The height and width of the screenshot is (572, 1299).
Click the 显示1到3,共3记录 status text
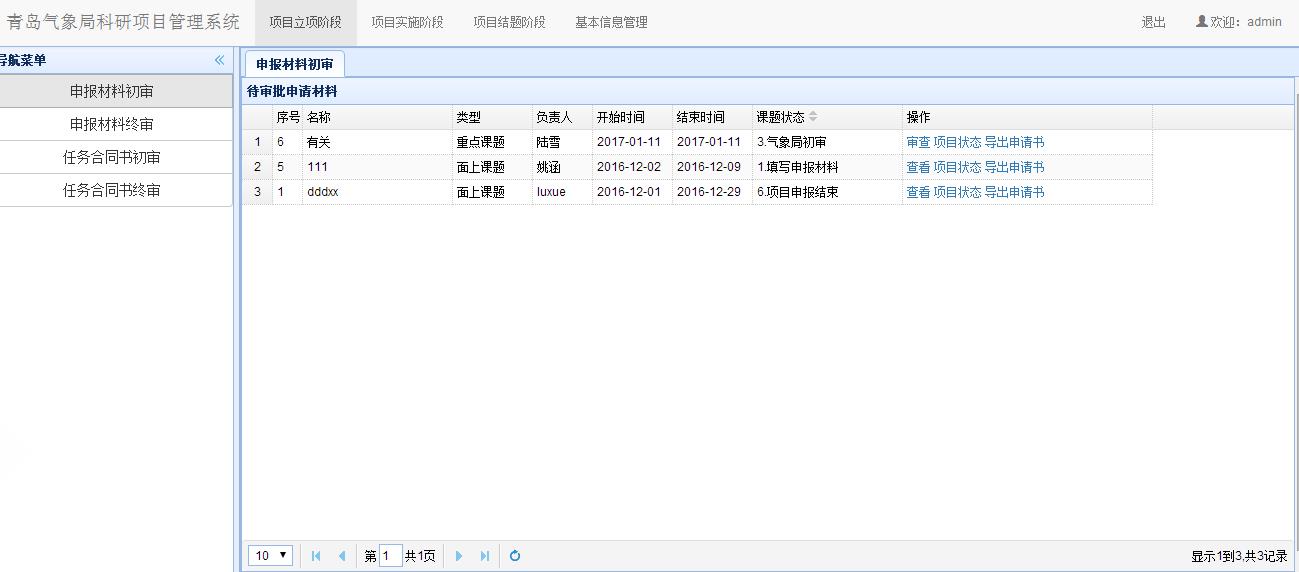tap(1239, 556)
